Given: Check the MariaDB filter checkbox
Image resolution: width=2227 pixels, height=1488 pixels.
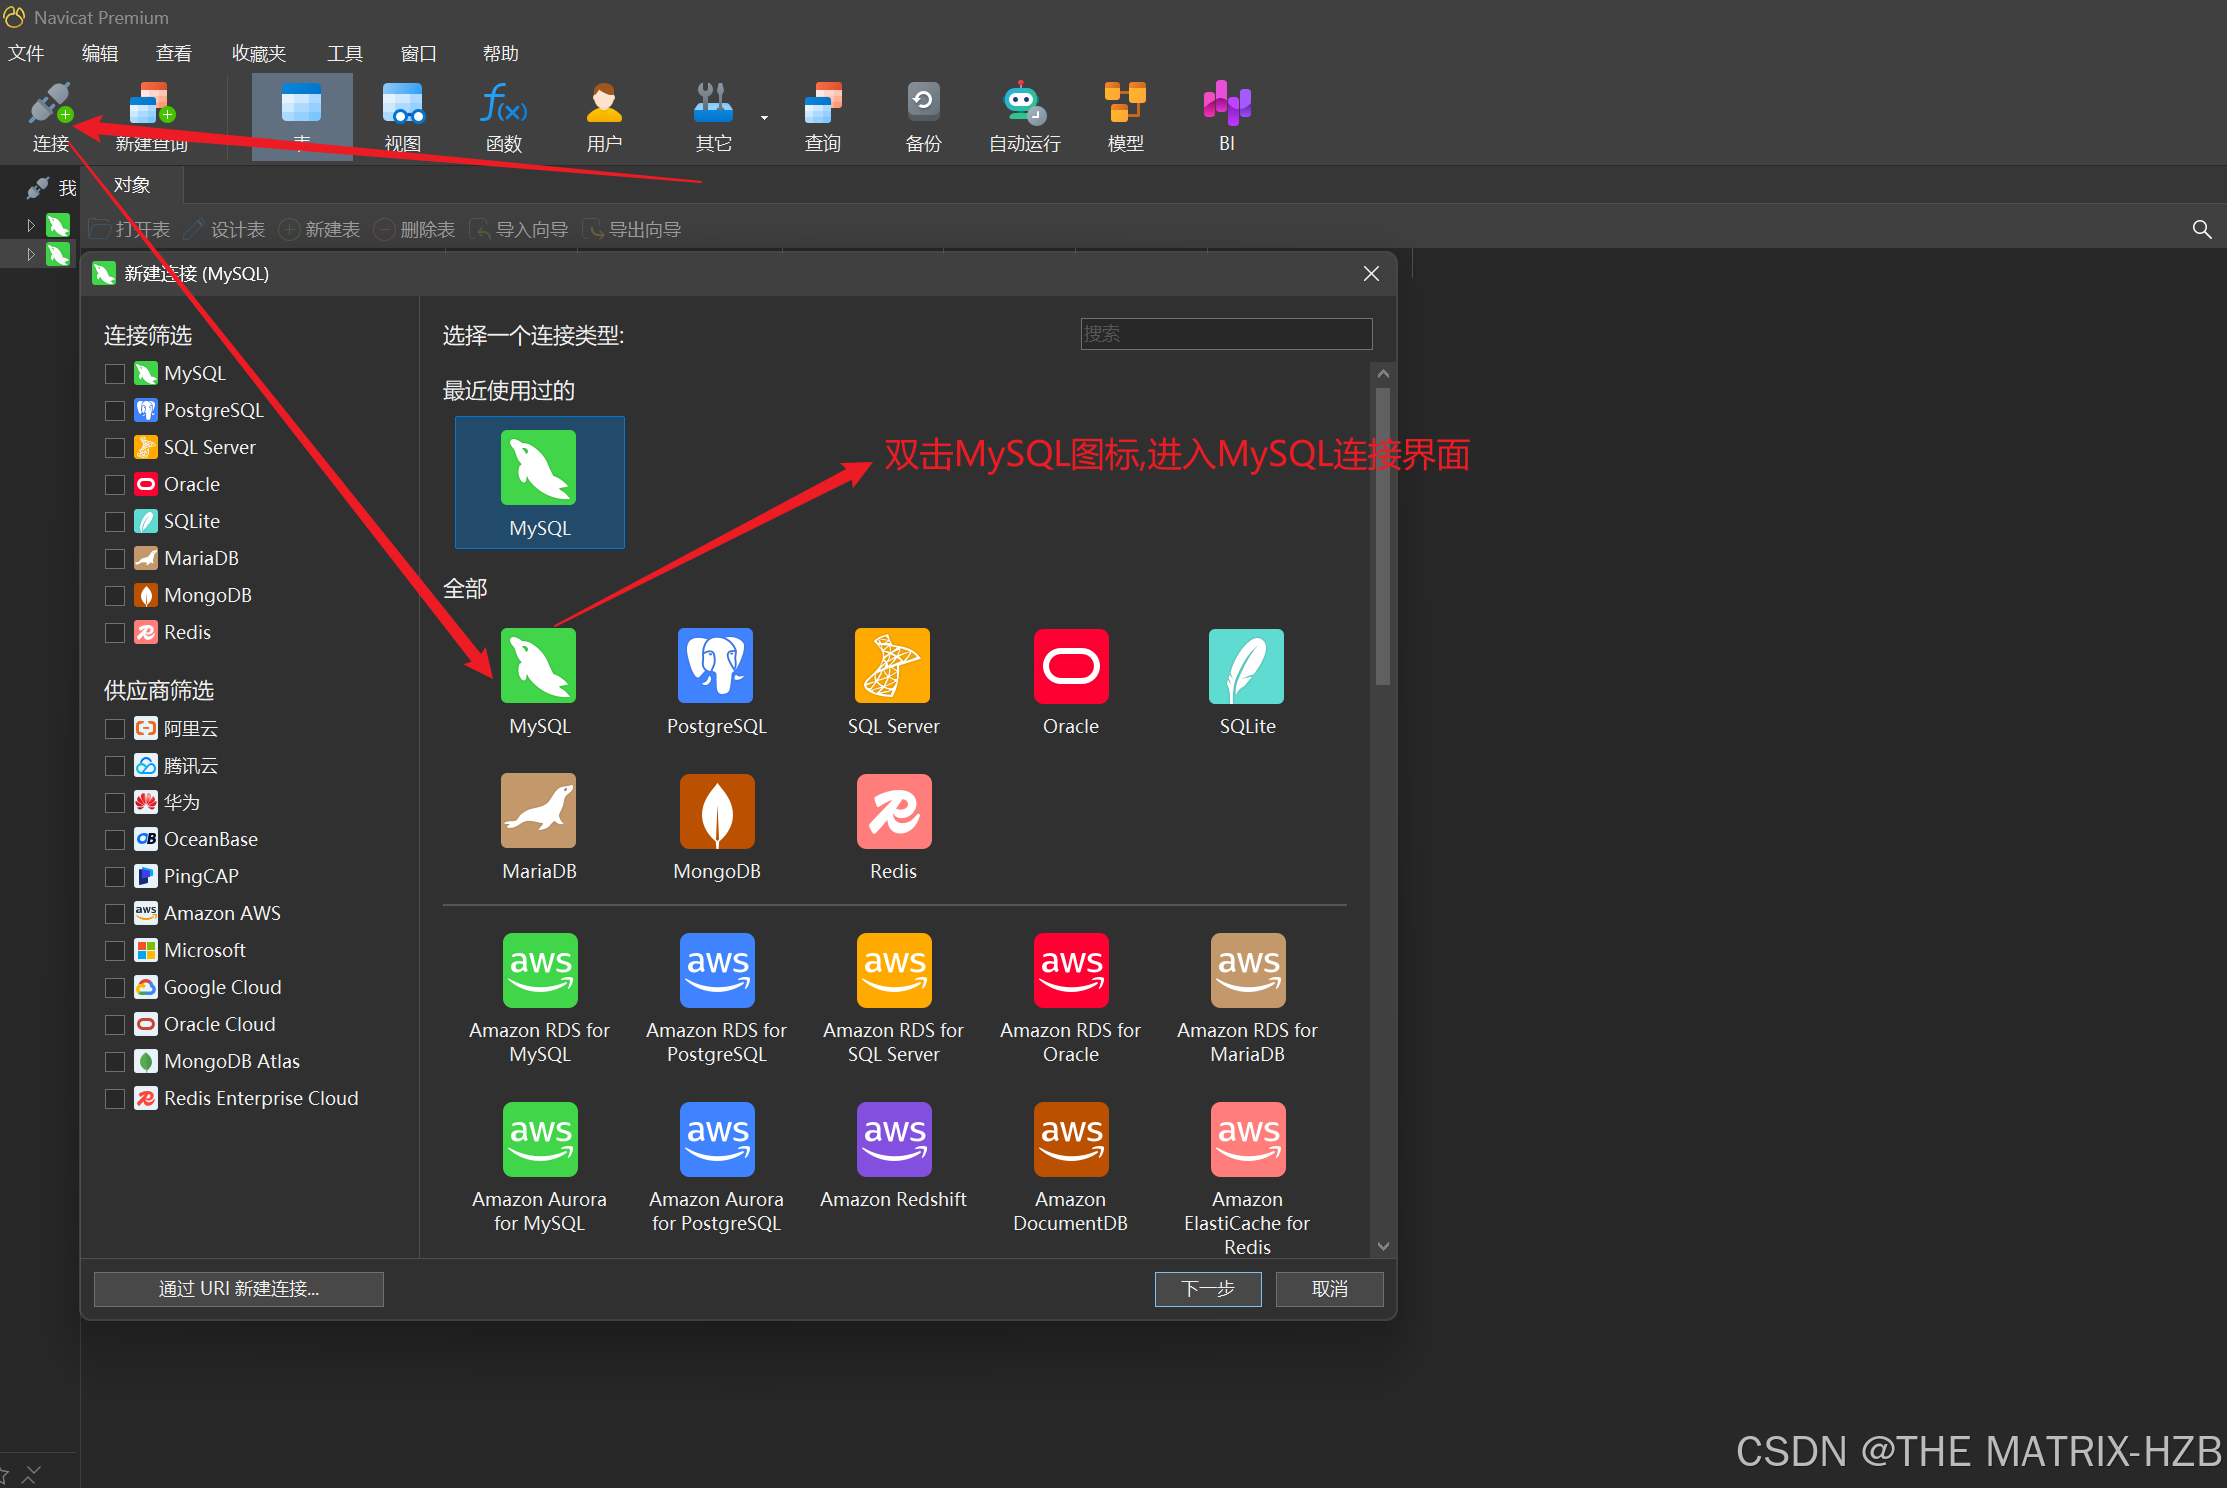Looking at the screenshot, I should pyautogui.click(x=115, y=559).
